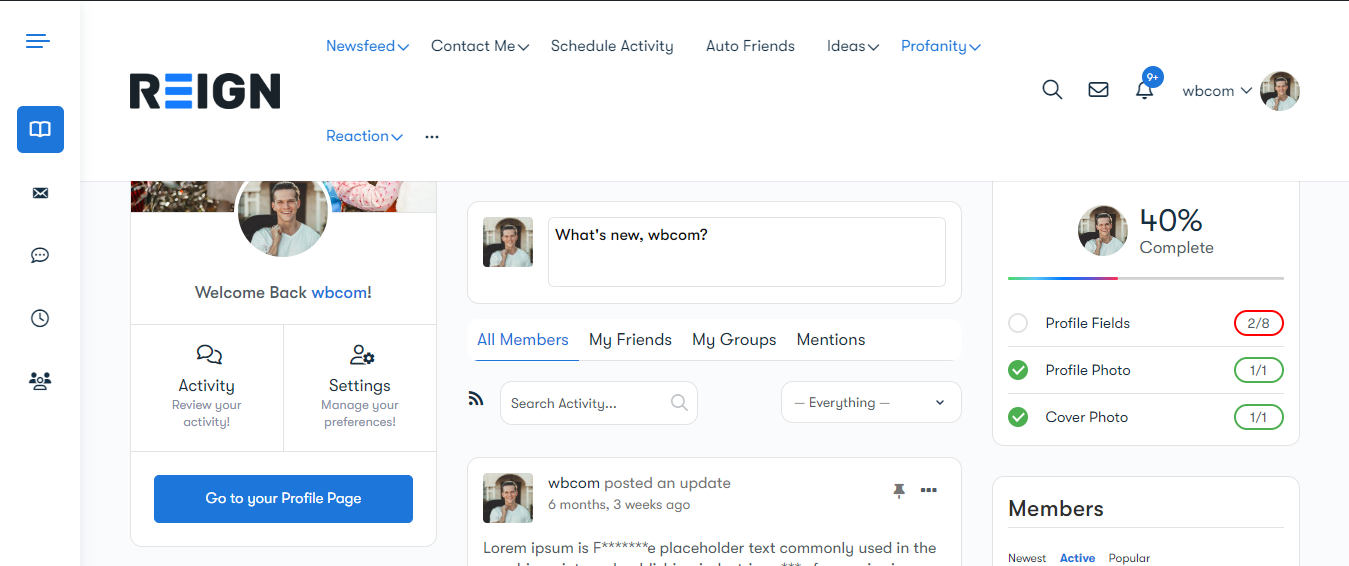Open the wbcom user account dropdown
1349x566 pixels.
pyautogui.click(x=1217, y=91)
